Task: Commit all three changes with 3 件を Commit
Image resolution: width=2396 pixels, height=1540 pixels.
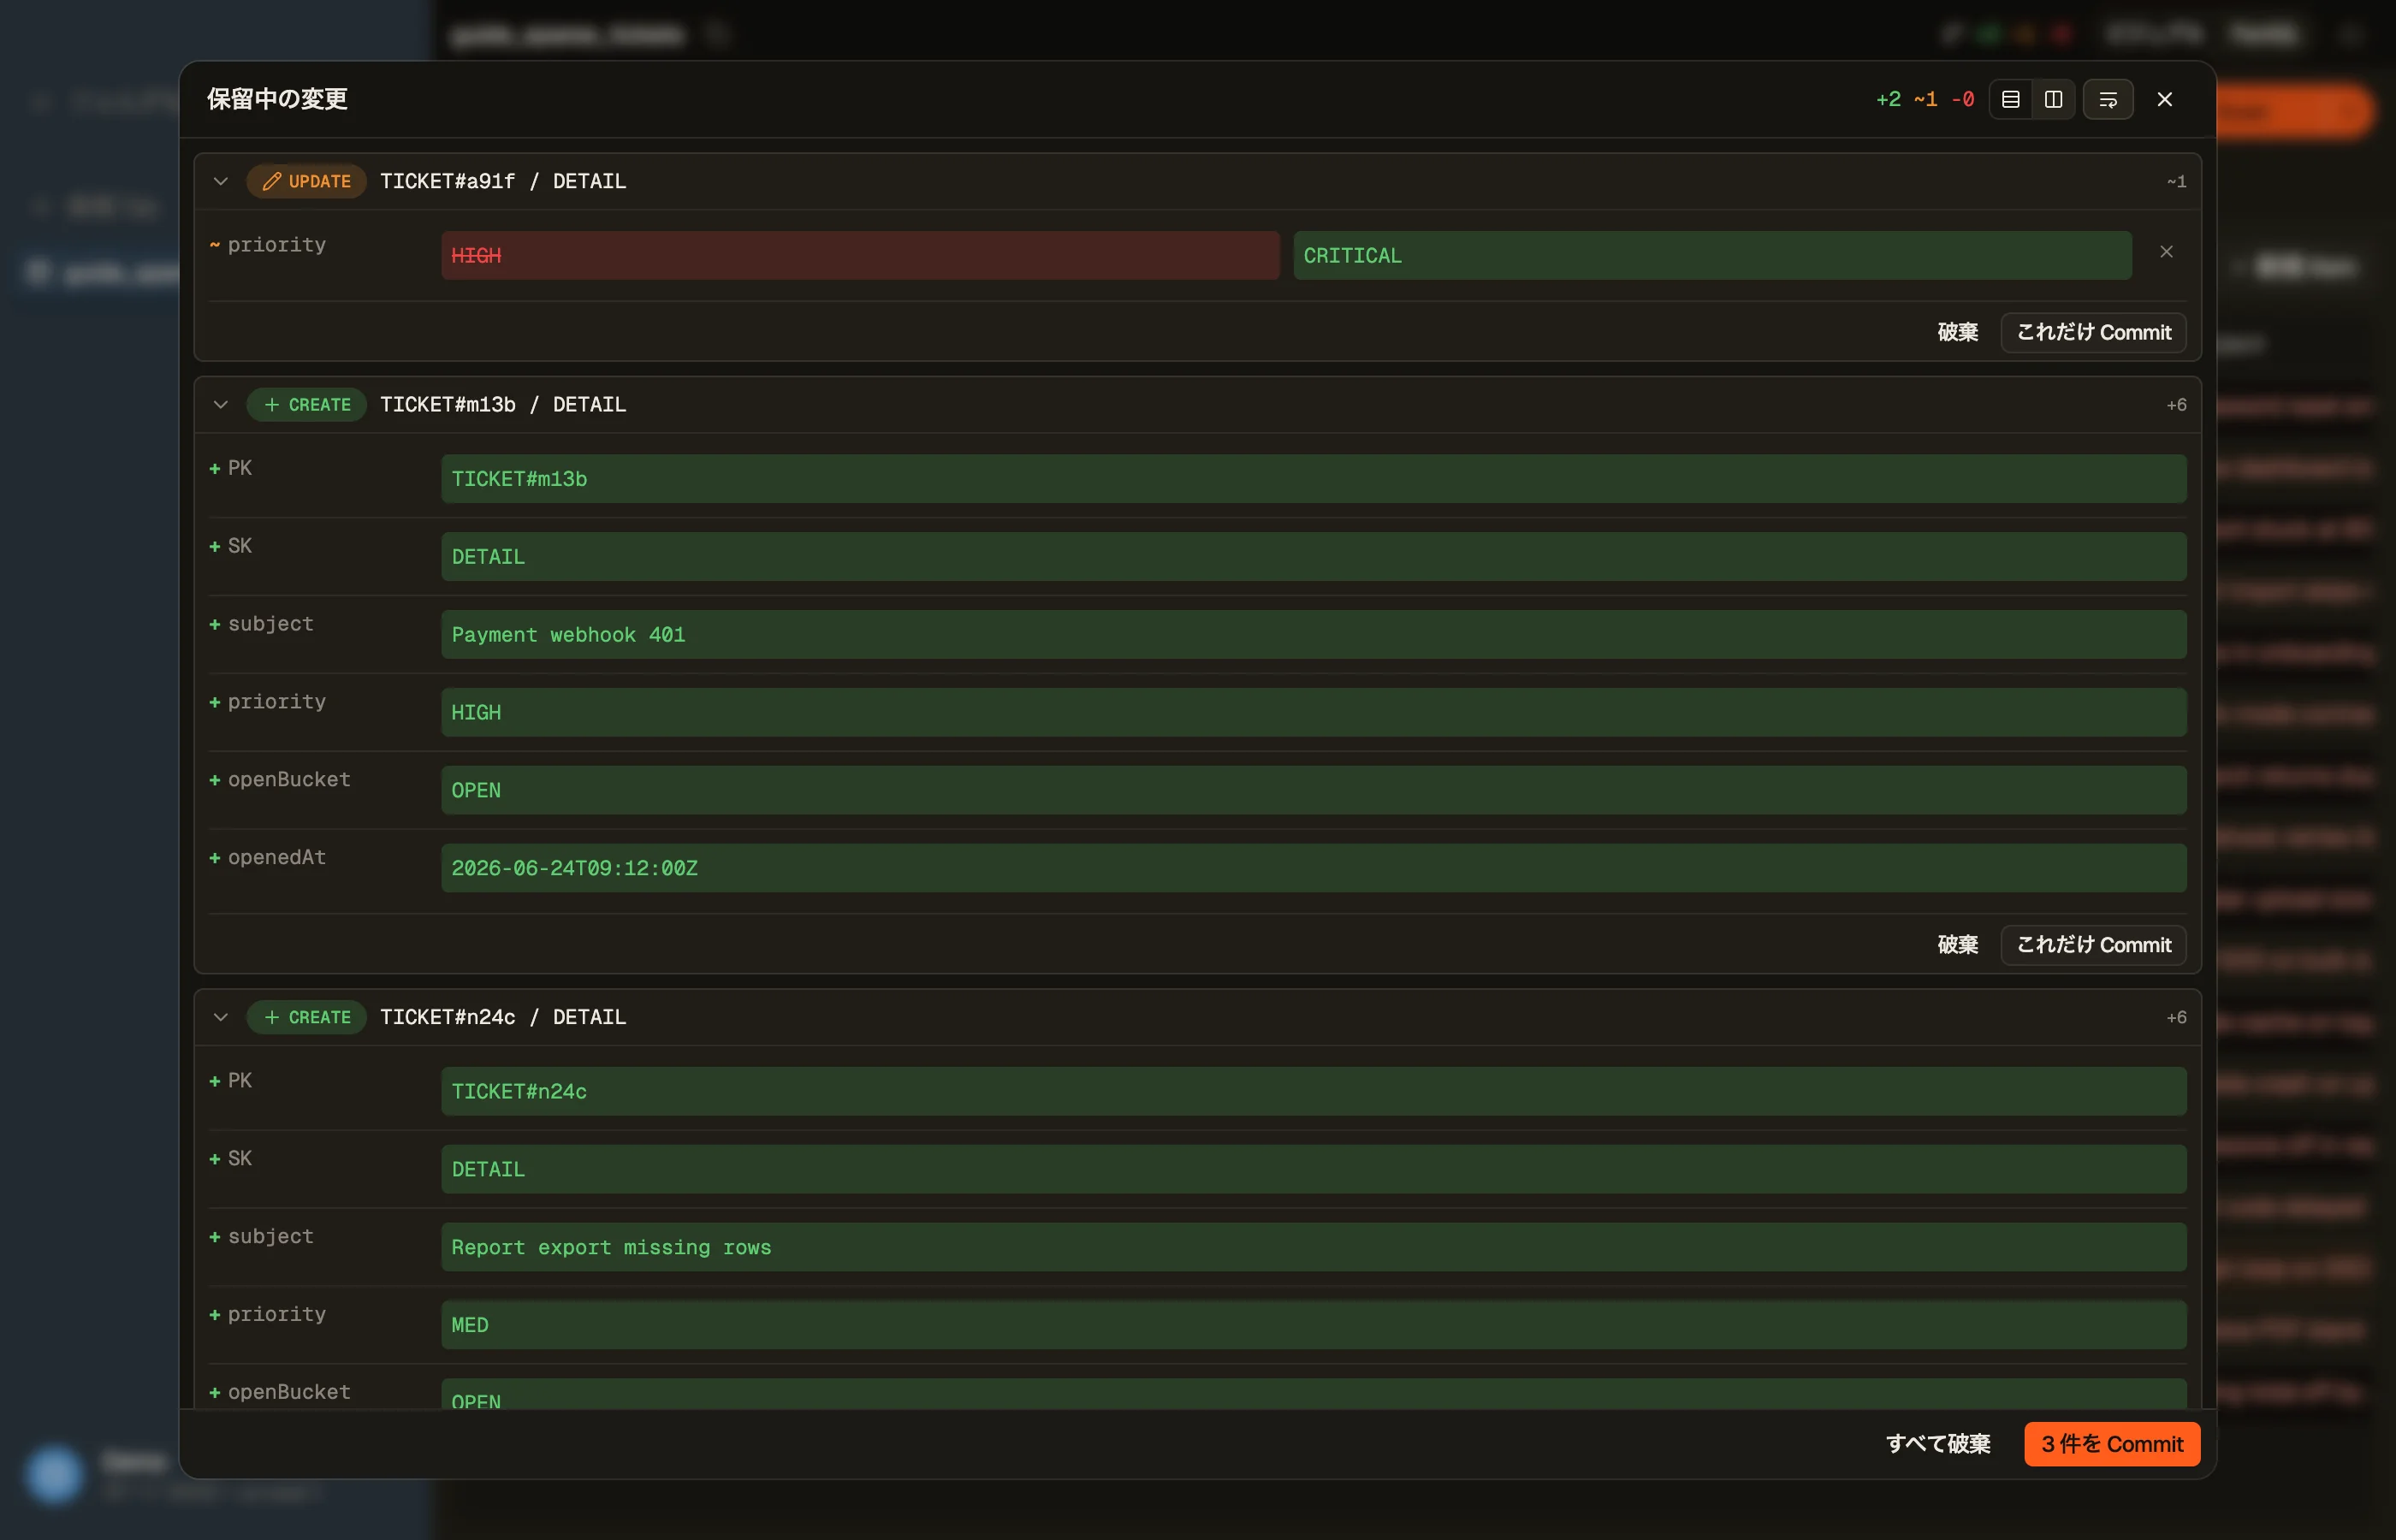Action: (2112, 1444)
